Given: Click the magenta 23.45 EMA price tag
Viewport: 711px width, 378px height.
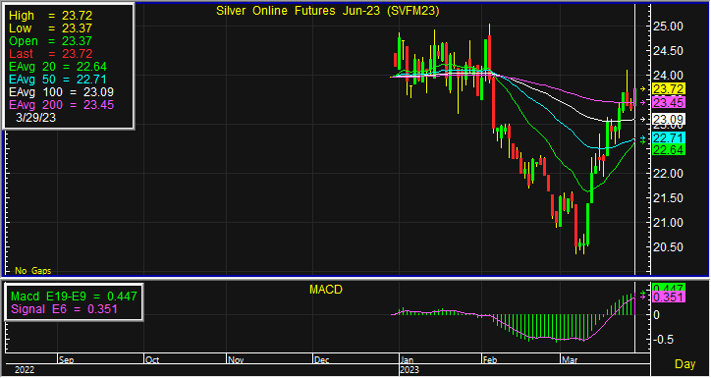Looking at the screenshot, I should point(668,102).
